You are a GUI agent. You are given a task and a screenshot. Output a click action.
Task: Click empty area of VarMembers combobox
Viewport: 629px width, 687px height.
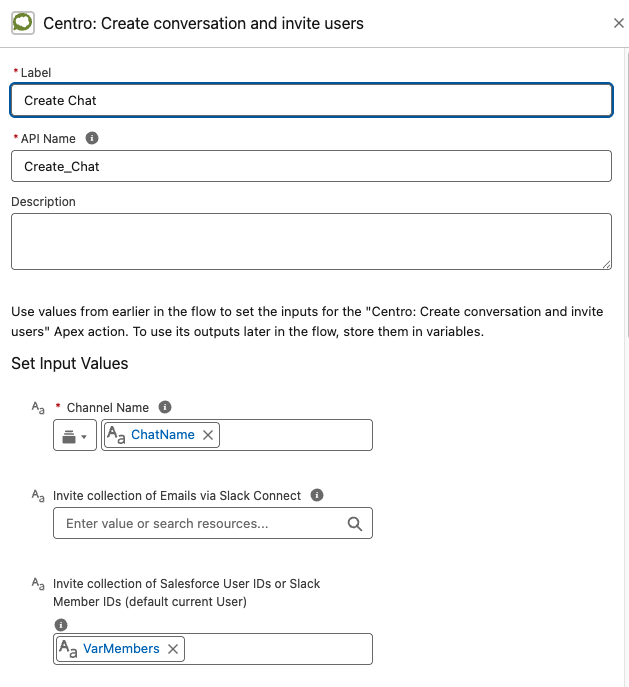tap(279, 649)
